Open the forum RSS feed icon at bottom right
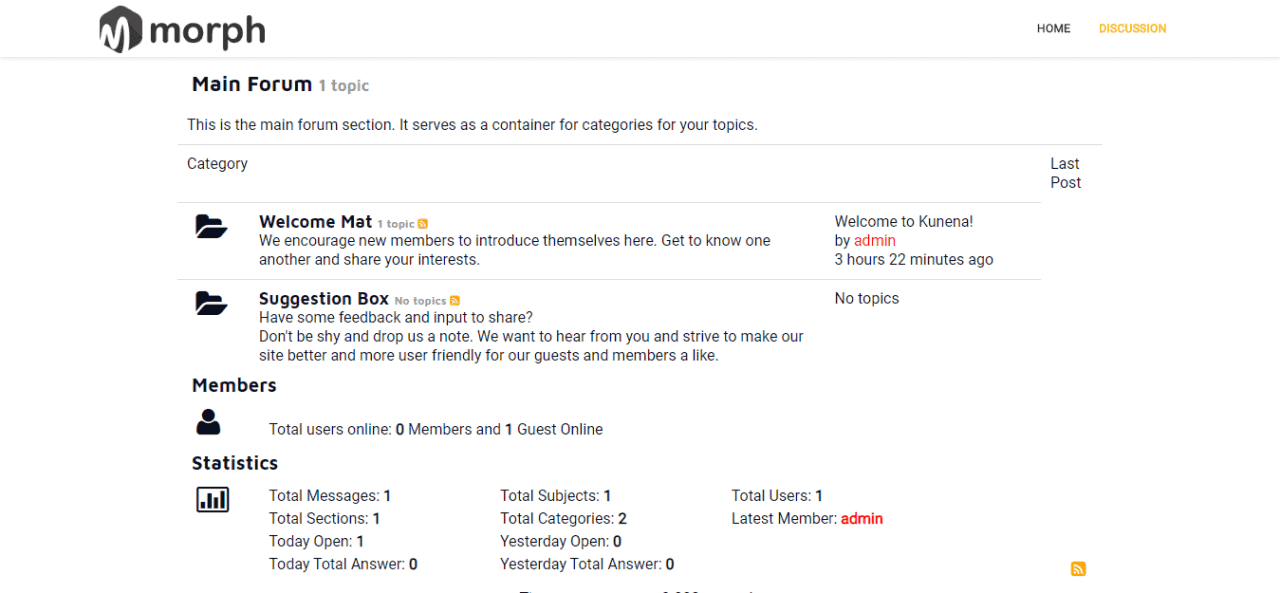This screenshot has height=593, width=1280. tap(1078, 569)
